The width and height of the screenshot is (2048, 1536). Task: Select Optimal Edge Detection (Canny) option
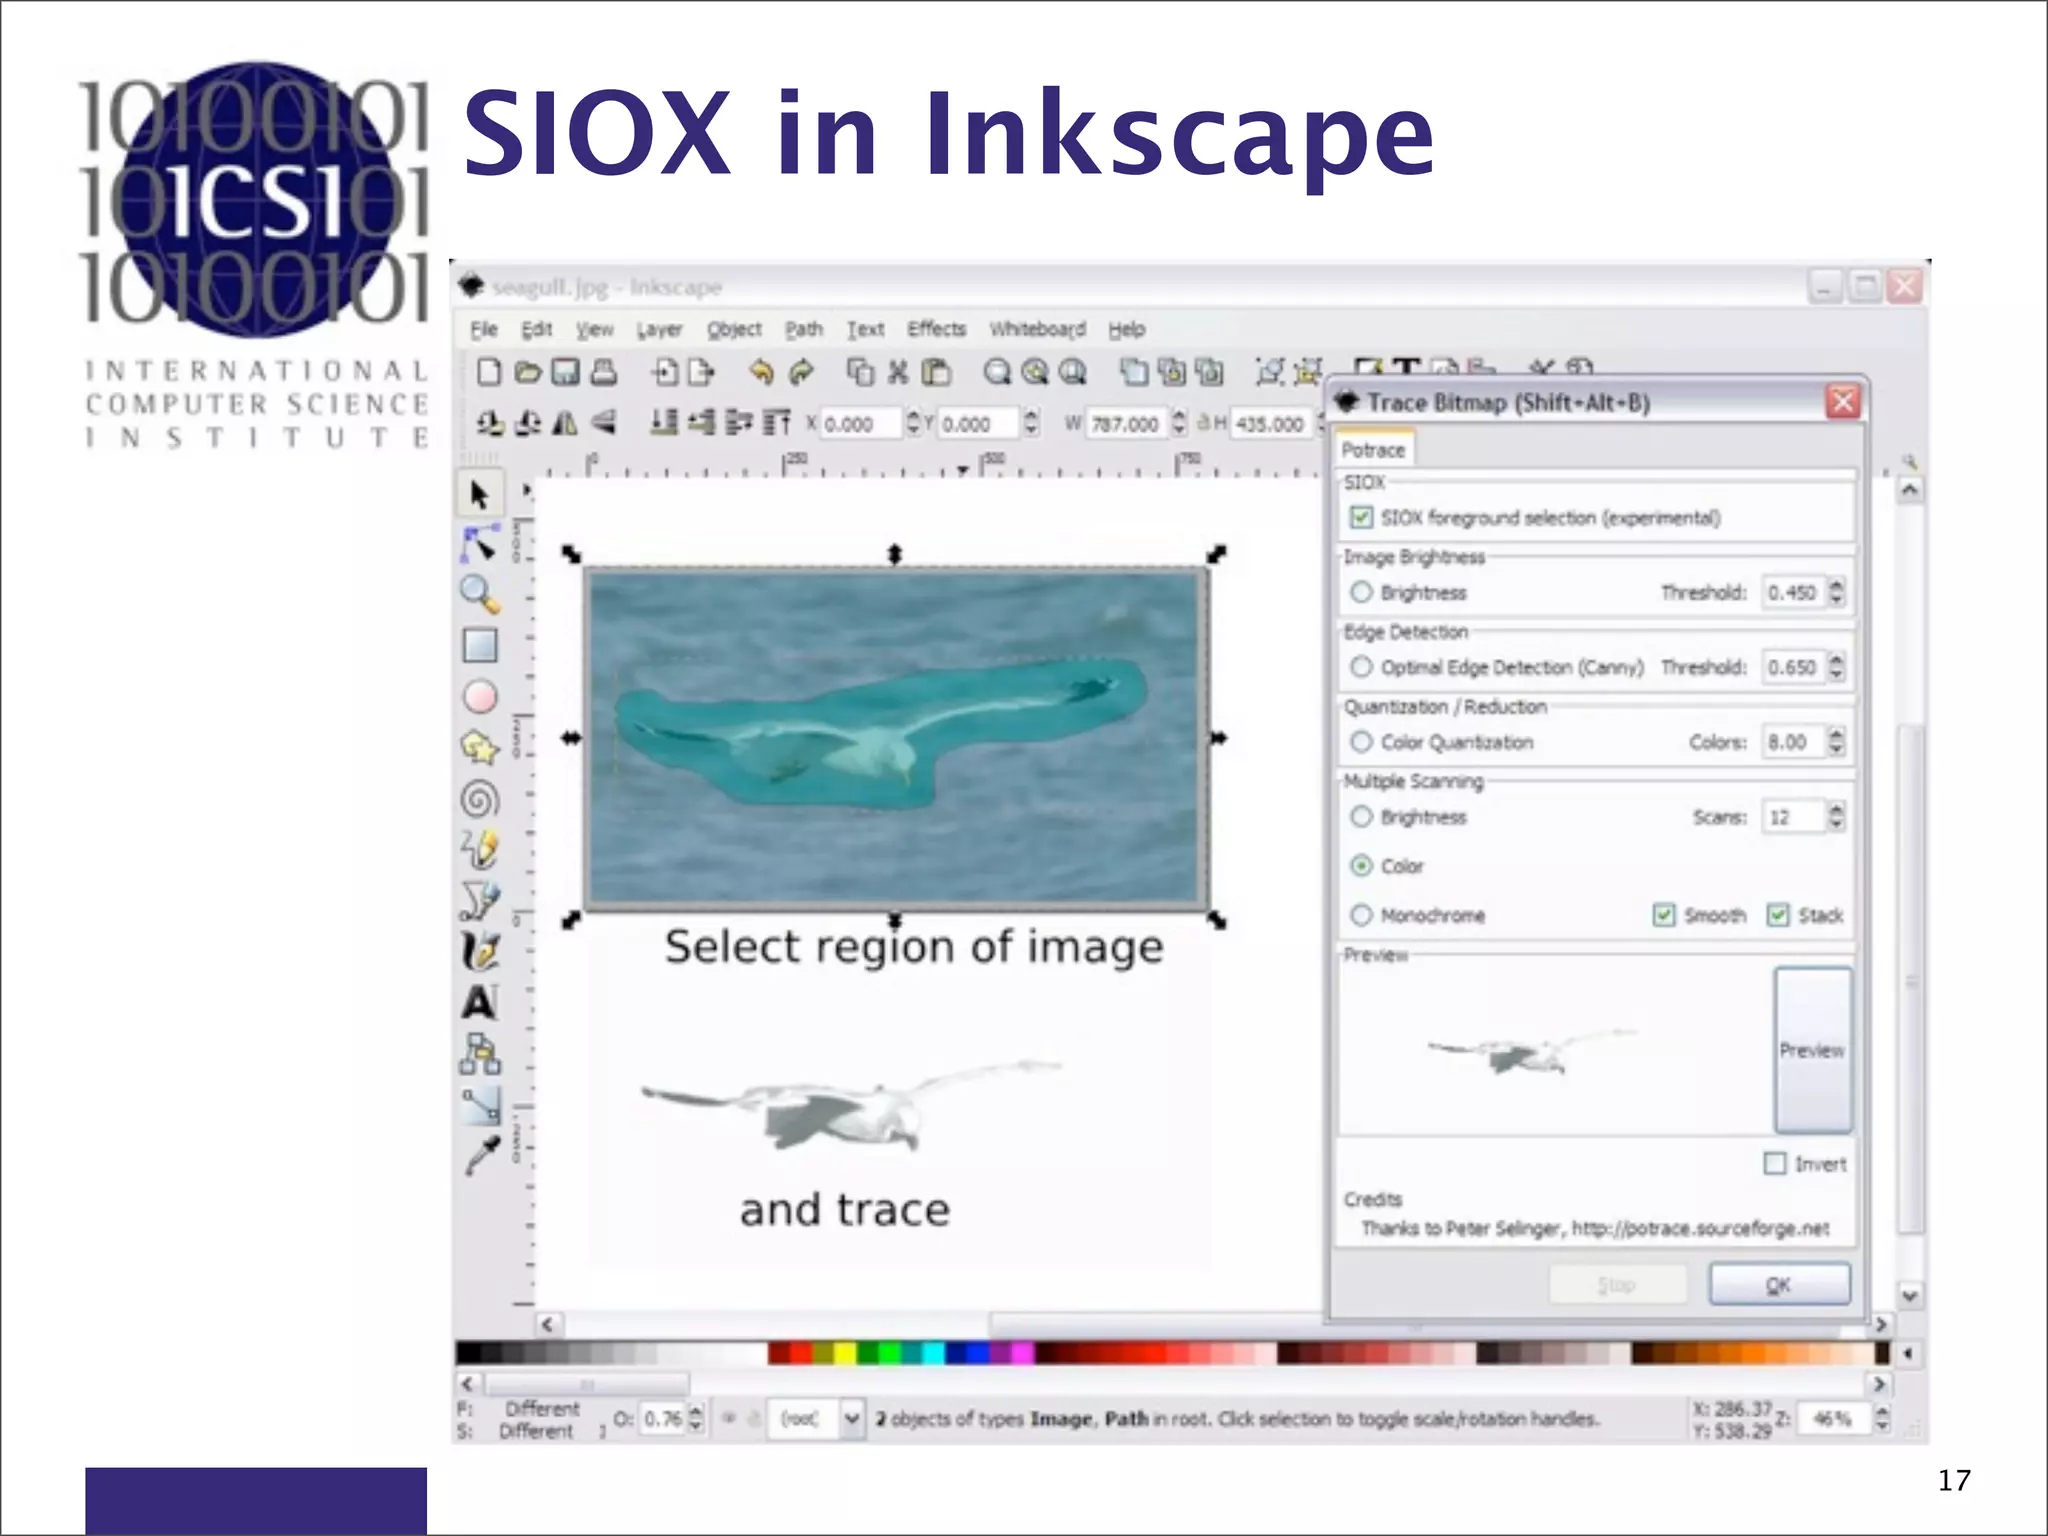coord(1361,666)
